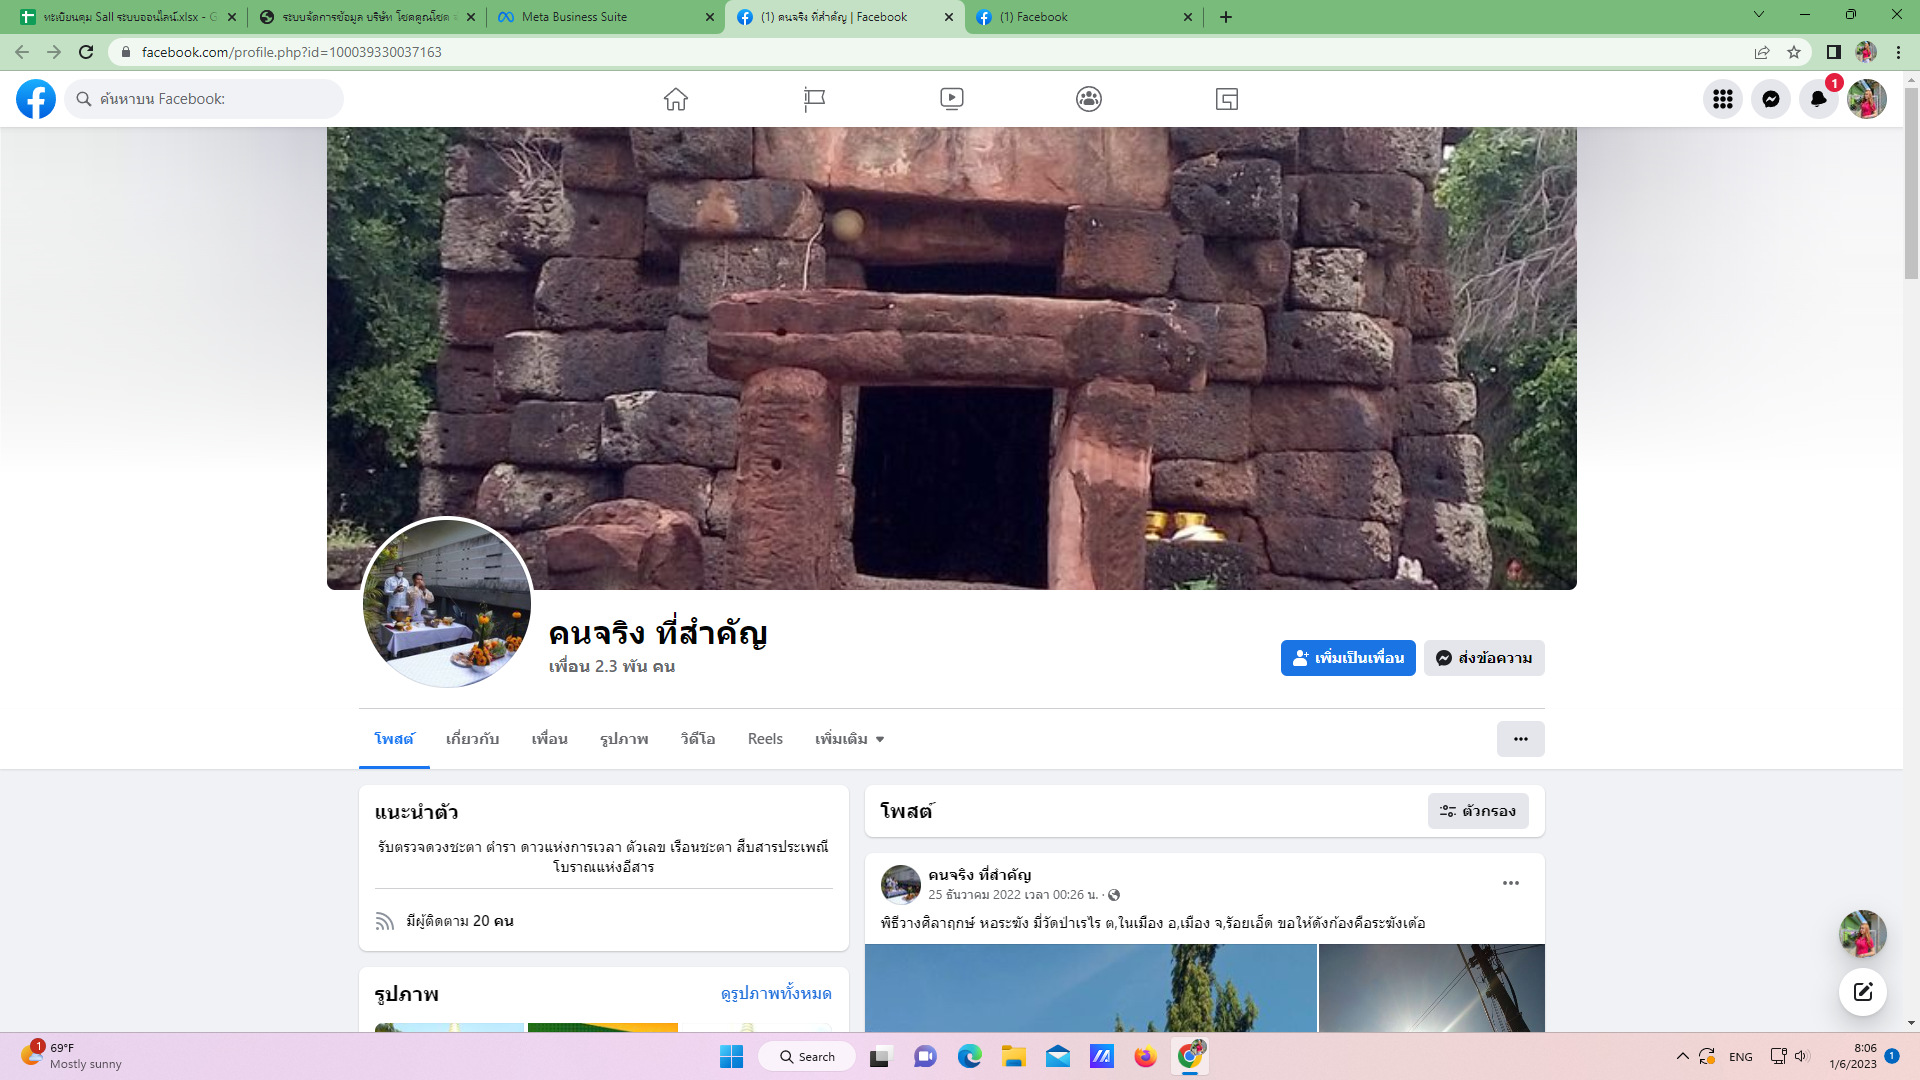Image resolution: width=1920 pixels, height=1080 pixels.
Task: Click the ส่งข้อความ button
Action: 1484,658
